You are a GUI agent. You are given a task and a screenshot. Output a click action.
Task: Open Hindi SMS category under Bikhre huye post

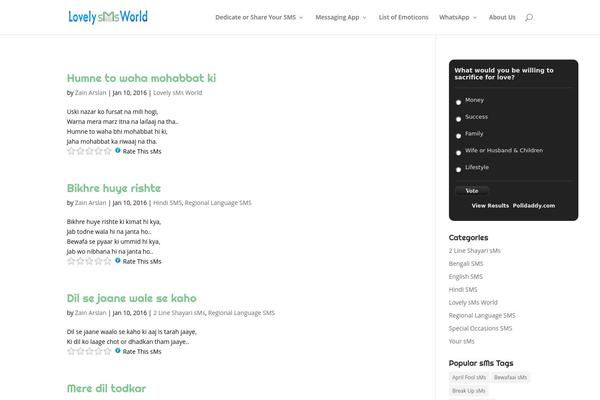(167, 203)
